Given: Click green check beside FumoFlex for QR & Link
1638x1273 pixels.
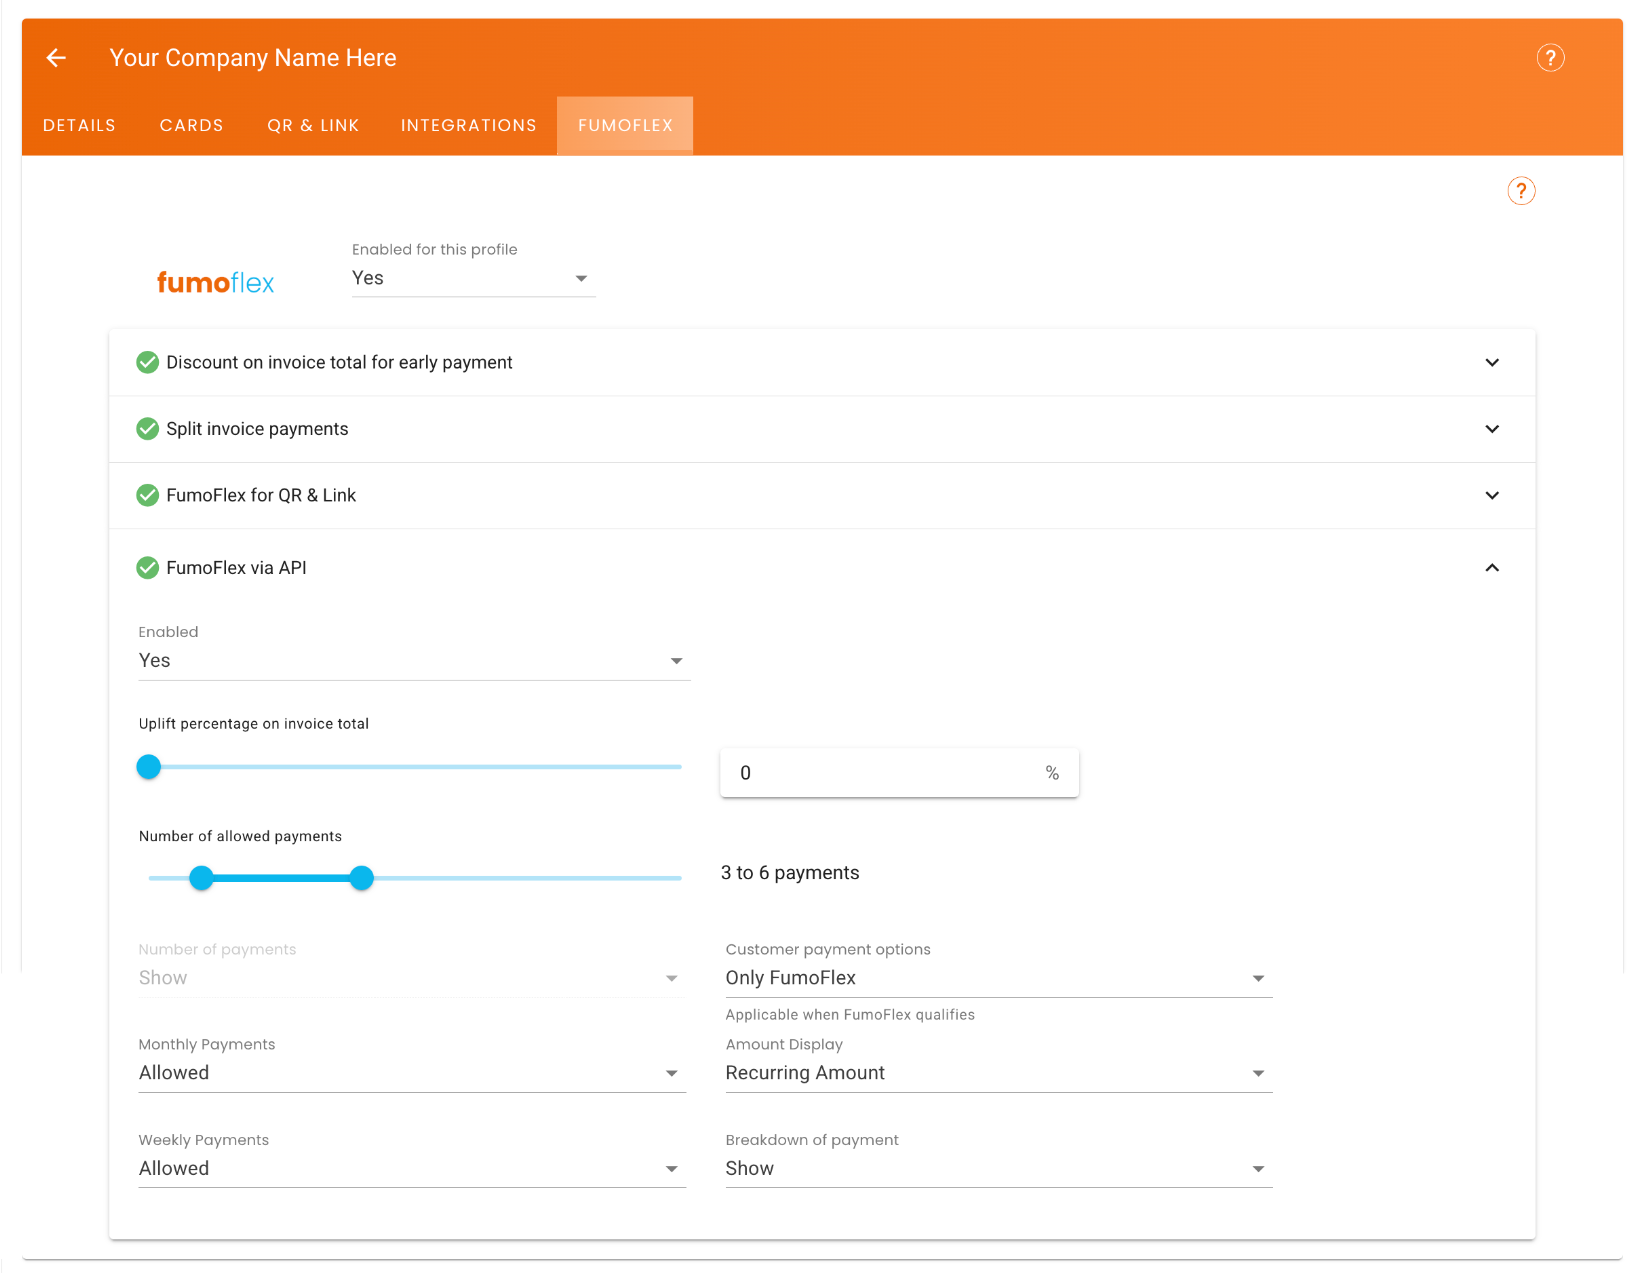Looking at the screenshot, I should [x=148, y=495].
